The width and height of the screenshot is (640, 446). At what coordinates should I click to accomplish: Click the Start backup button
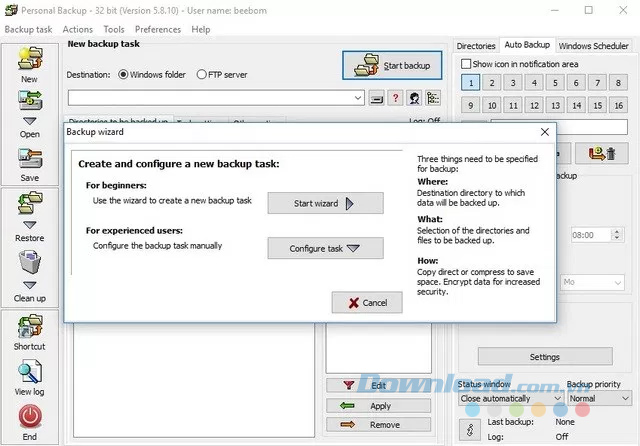(x=392, y=65)
